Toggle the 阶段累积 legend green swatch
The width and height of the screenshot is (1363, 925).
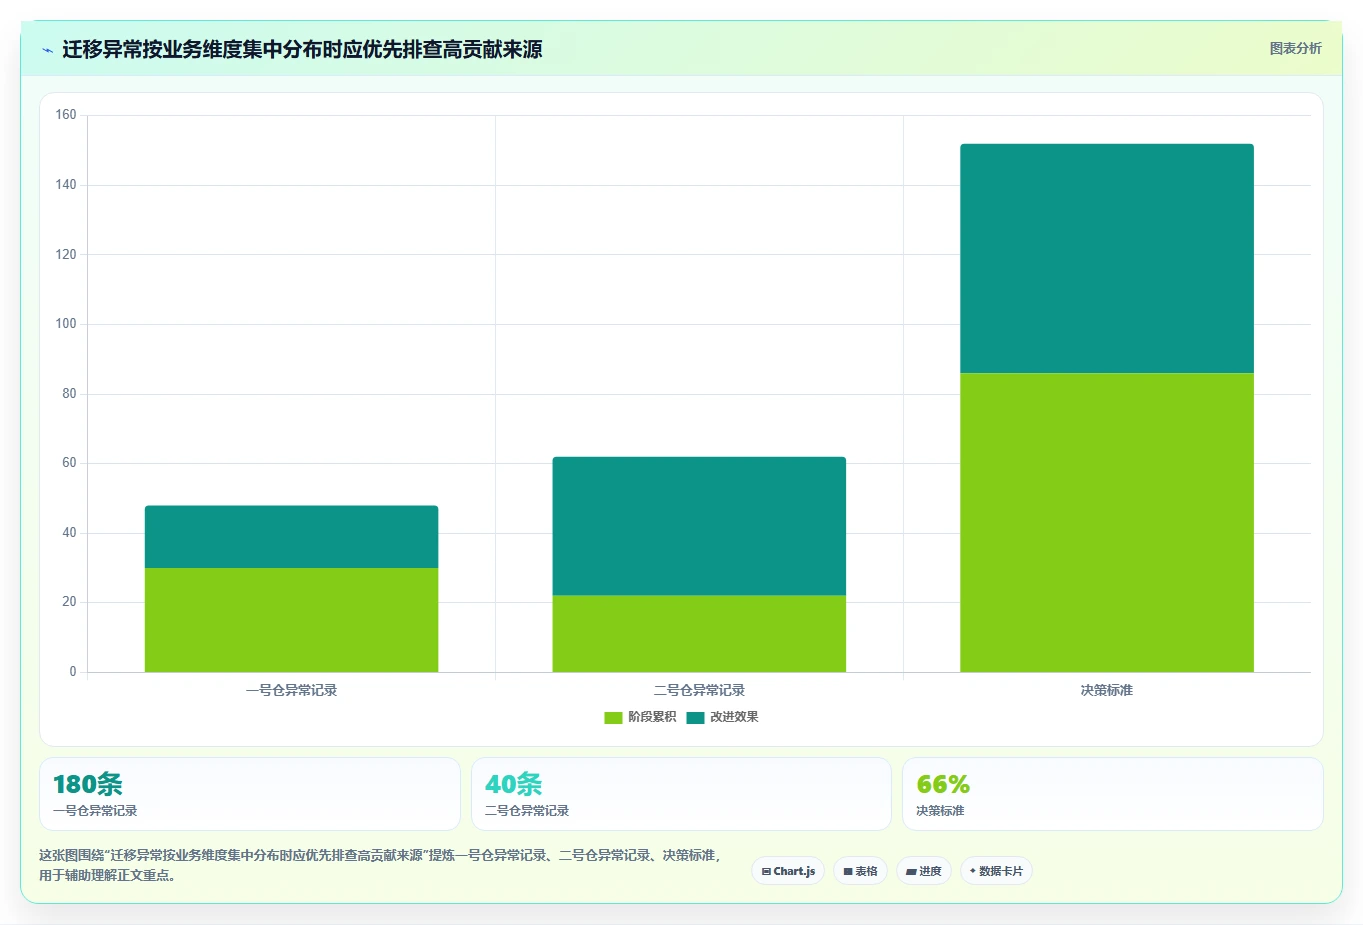pos(613,717)
